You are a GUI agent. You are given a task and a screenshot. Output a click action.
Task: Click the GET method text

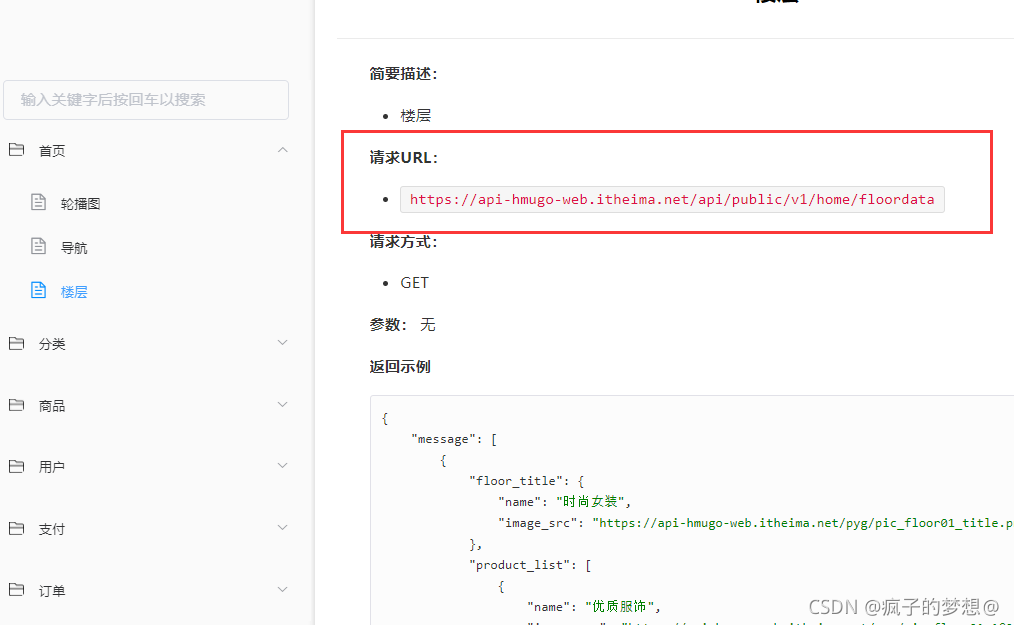coord(415,283)
